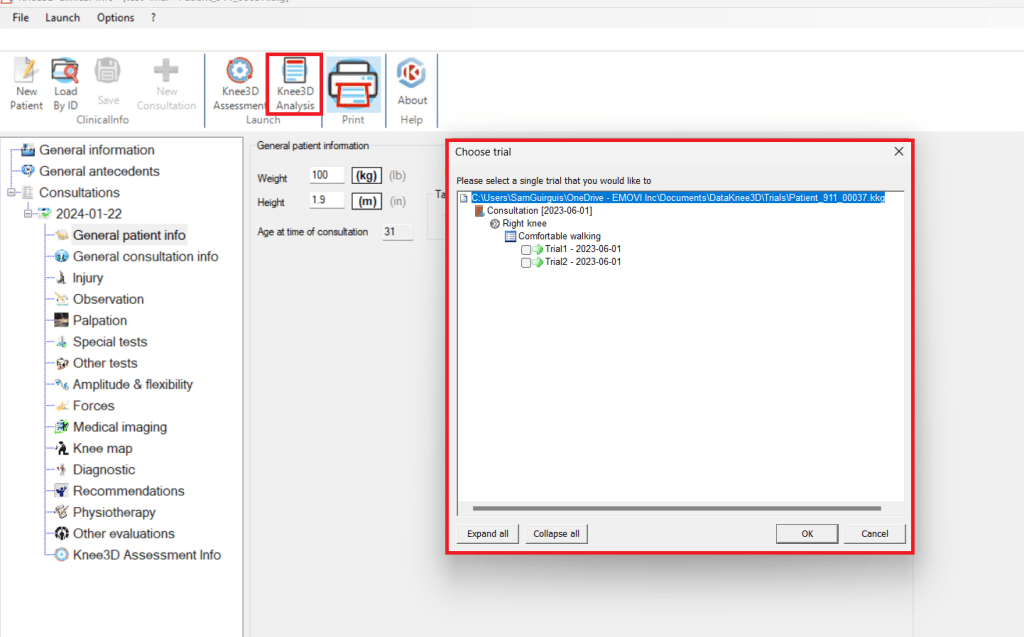The width and height of the screenshot is (1024, 637).
Task: Check the Trial2 - 2023-06-01 checkbox
Action: (x=526, y=263)
